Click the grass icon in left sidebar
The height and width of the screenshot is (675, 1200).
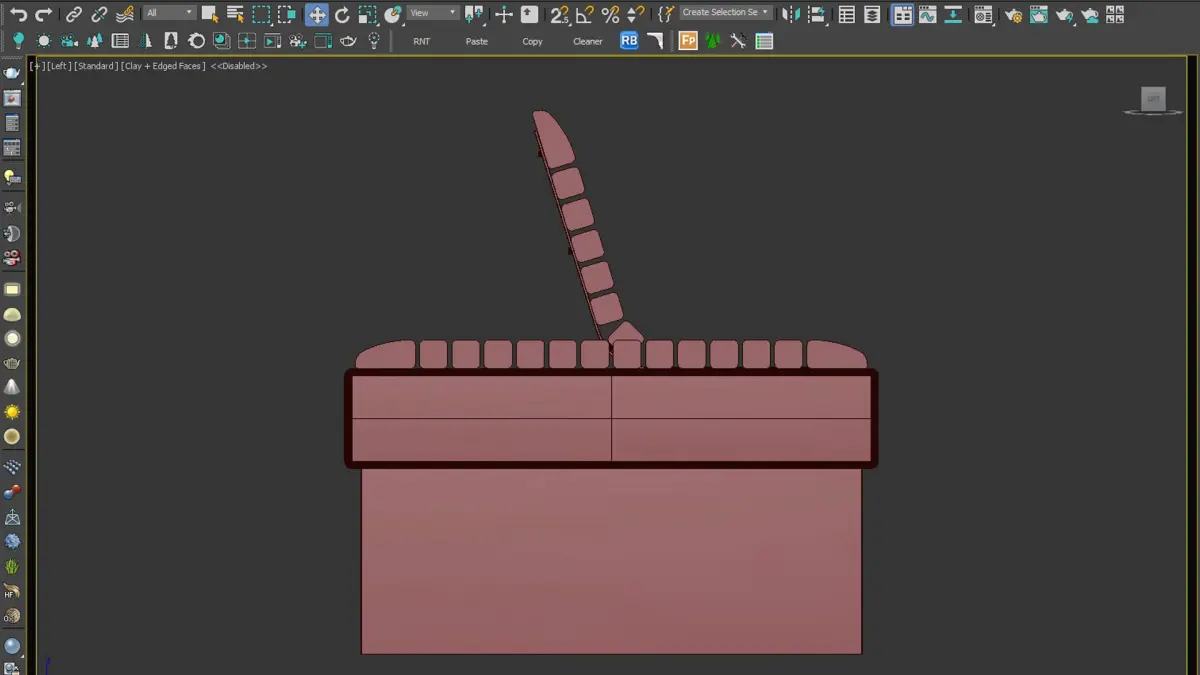12,566
